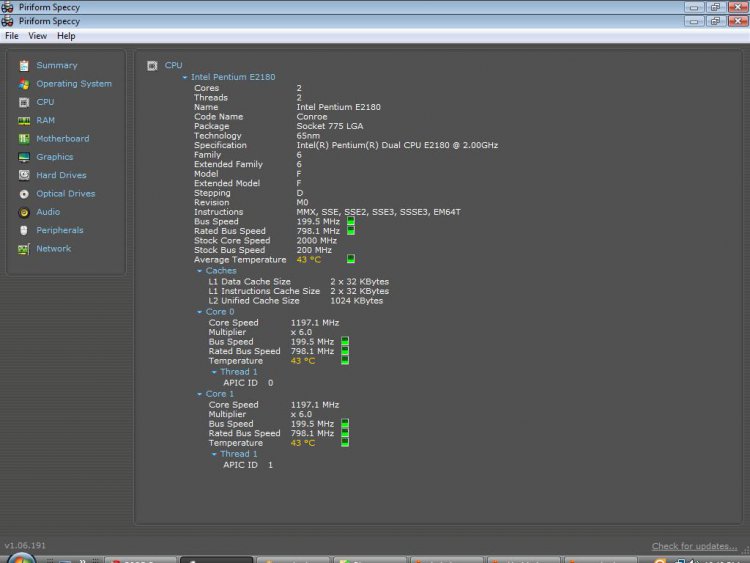Collapse the Caches section
This screenshot has height=563, width=750.
(199, 271)
